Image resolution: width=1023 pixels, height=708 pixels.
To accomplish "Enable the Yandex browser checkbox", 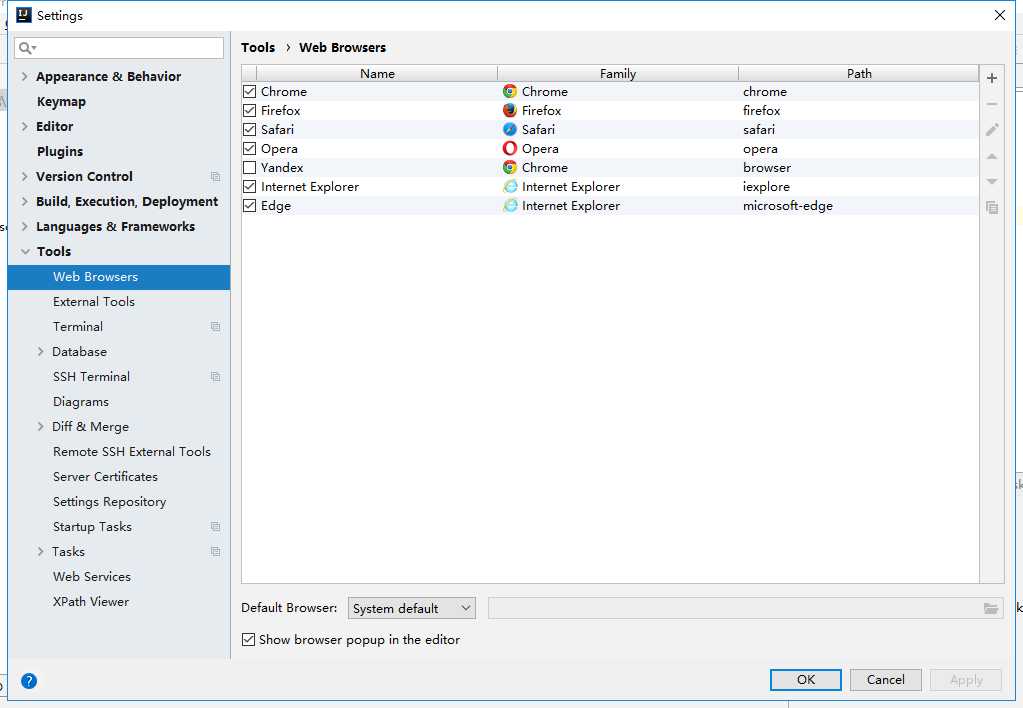I will click(x=249, y=167).
